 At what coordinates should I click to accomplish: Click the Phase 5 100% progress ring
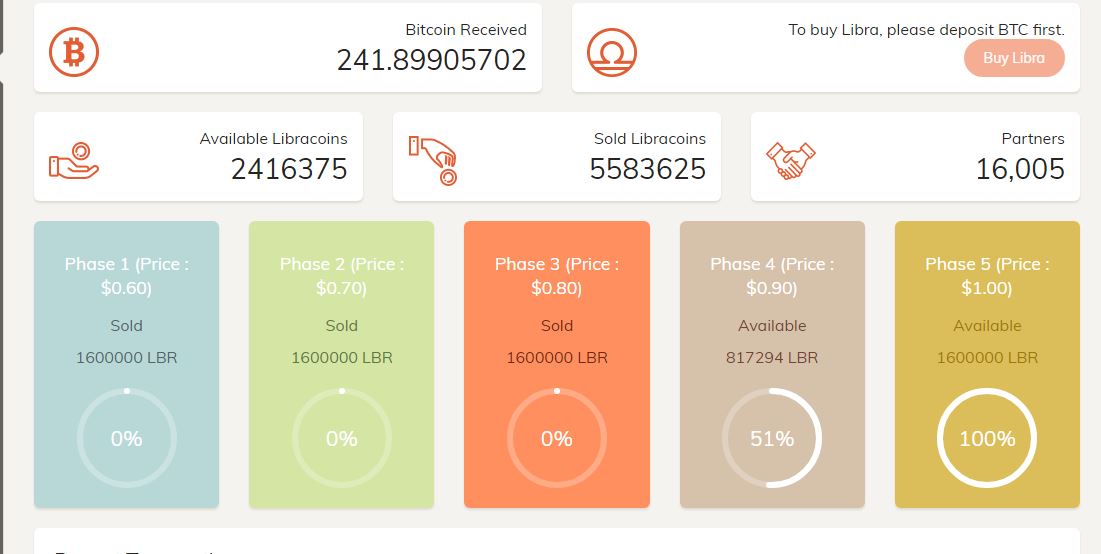click(x=987, y=438)
